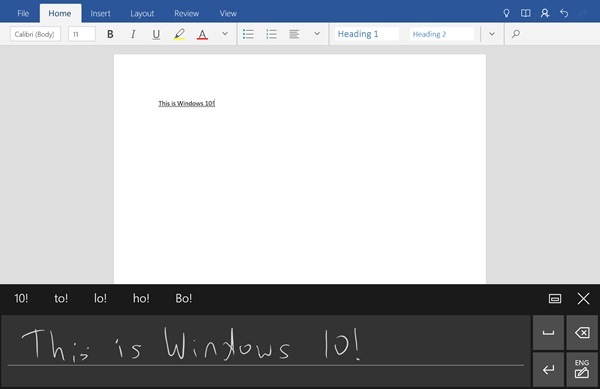Click the document text "This is Windows 10!"
Viewport: 600px width, 389px height.
(186, 103)
